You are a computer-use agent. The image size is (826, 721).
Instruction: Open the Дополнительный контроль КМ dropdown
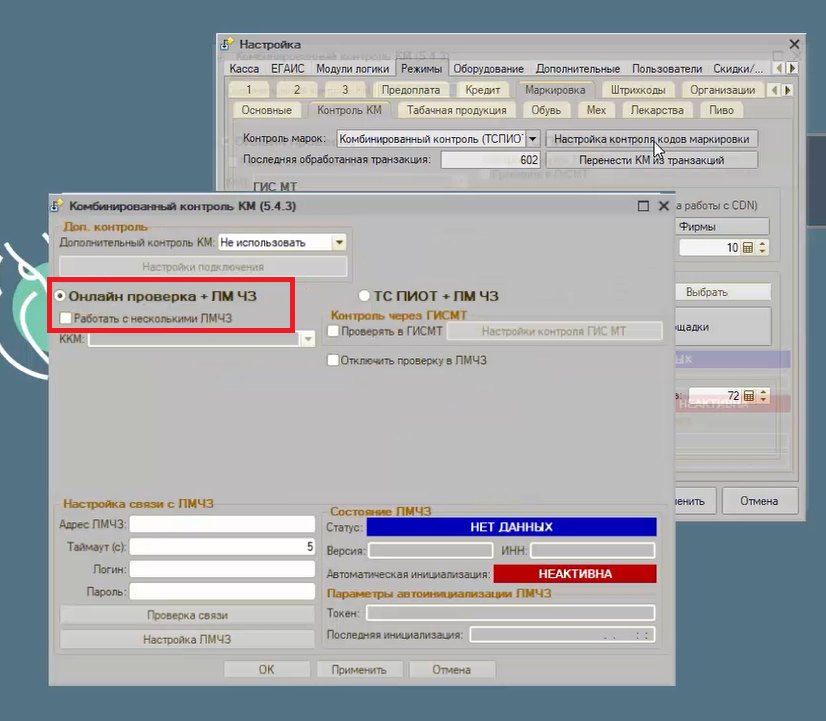click(x=339, y=243)
